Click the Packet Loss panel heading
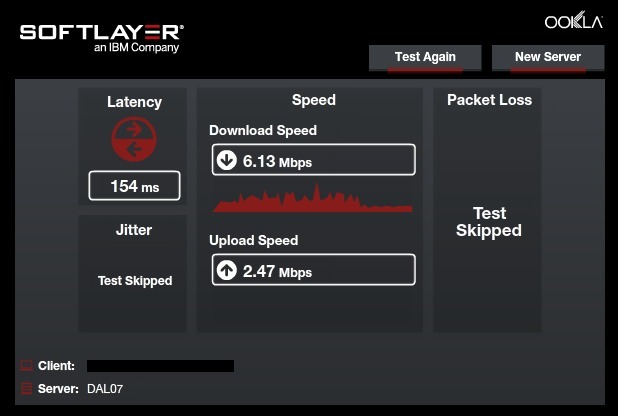This screenshot has height=416, width=618. click(490, 100)
